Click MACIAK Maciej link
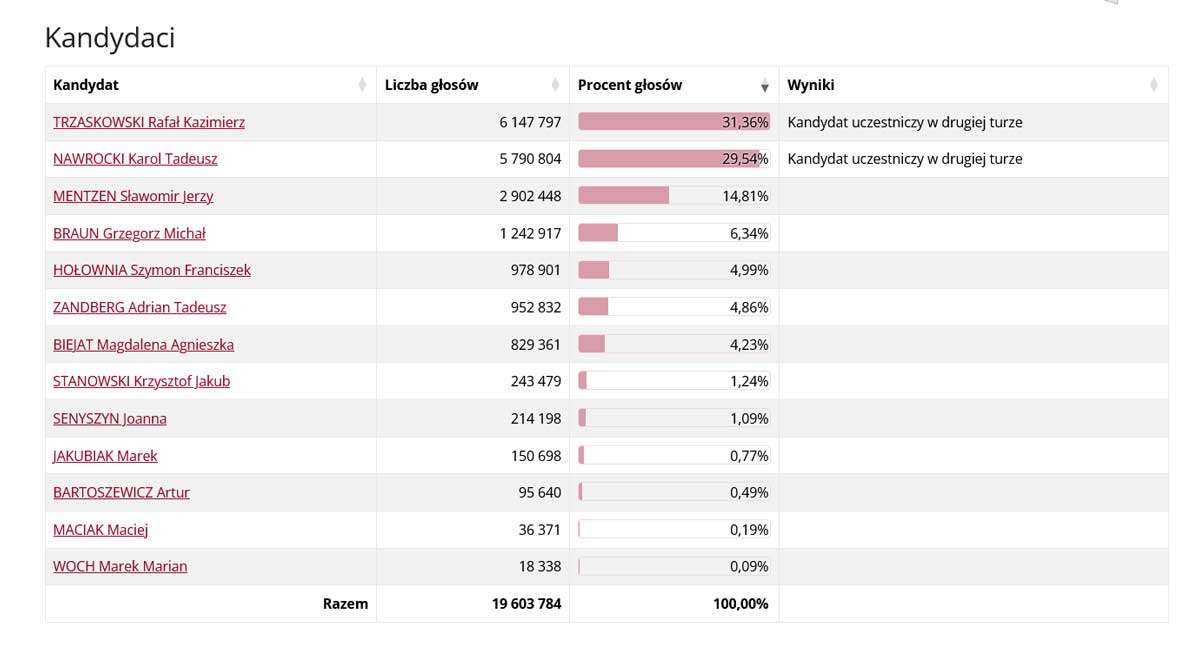1200x657 pixels. (100, 529)
